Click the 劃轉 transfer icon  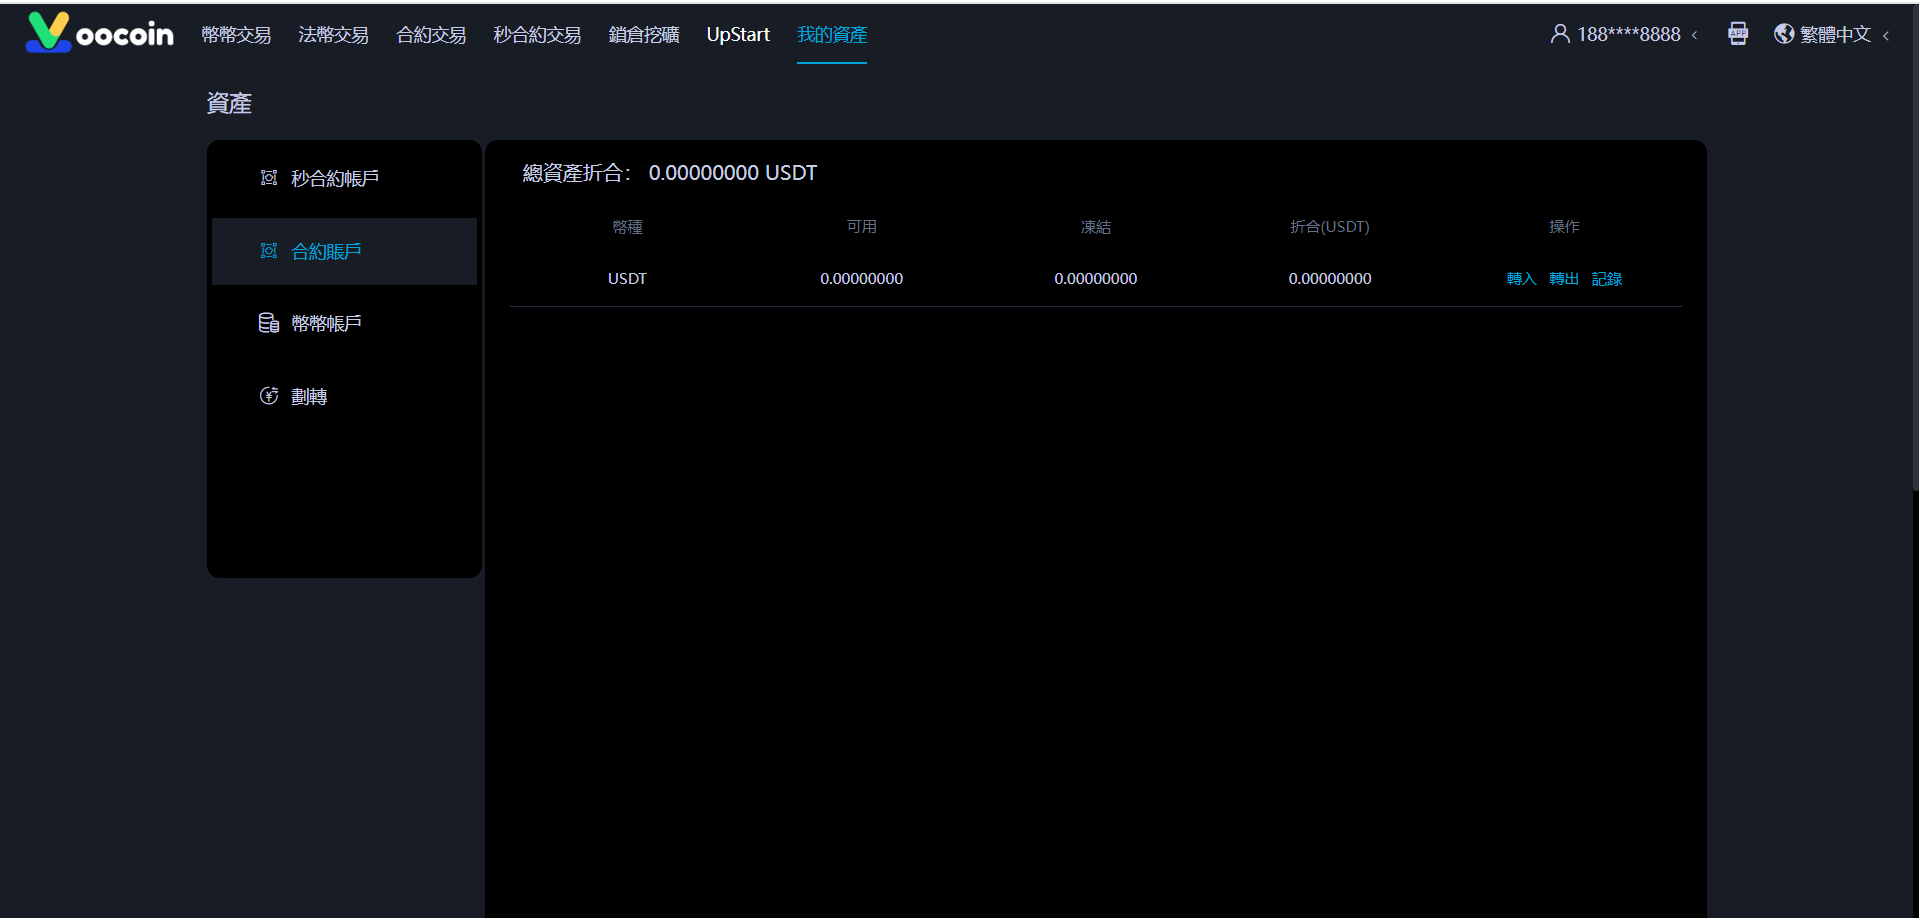coord(269,396)
